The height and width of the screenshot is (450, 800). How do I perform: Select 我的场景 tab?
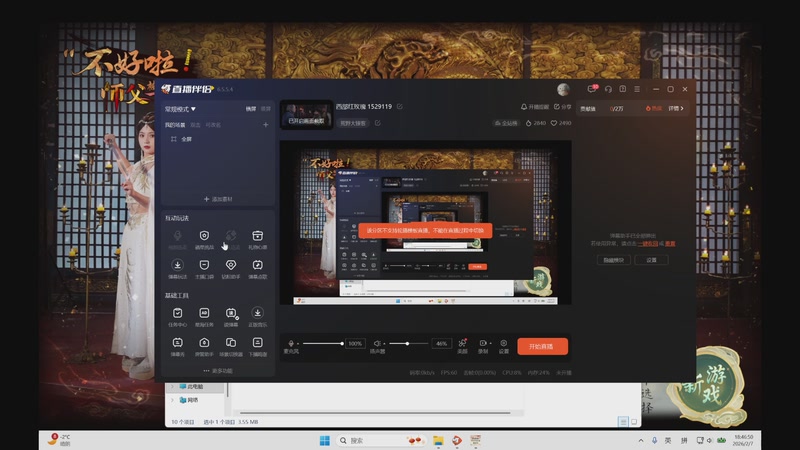(x=174, y=125)
